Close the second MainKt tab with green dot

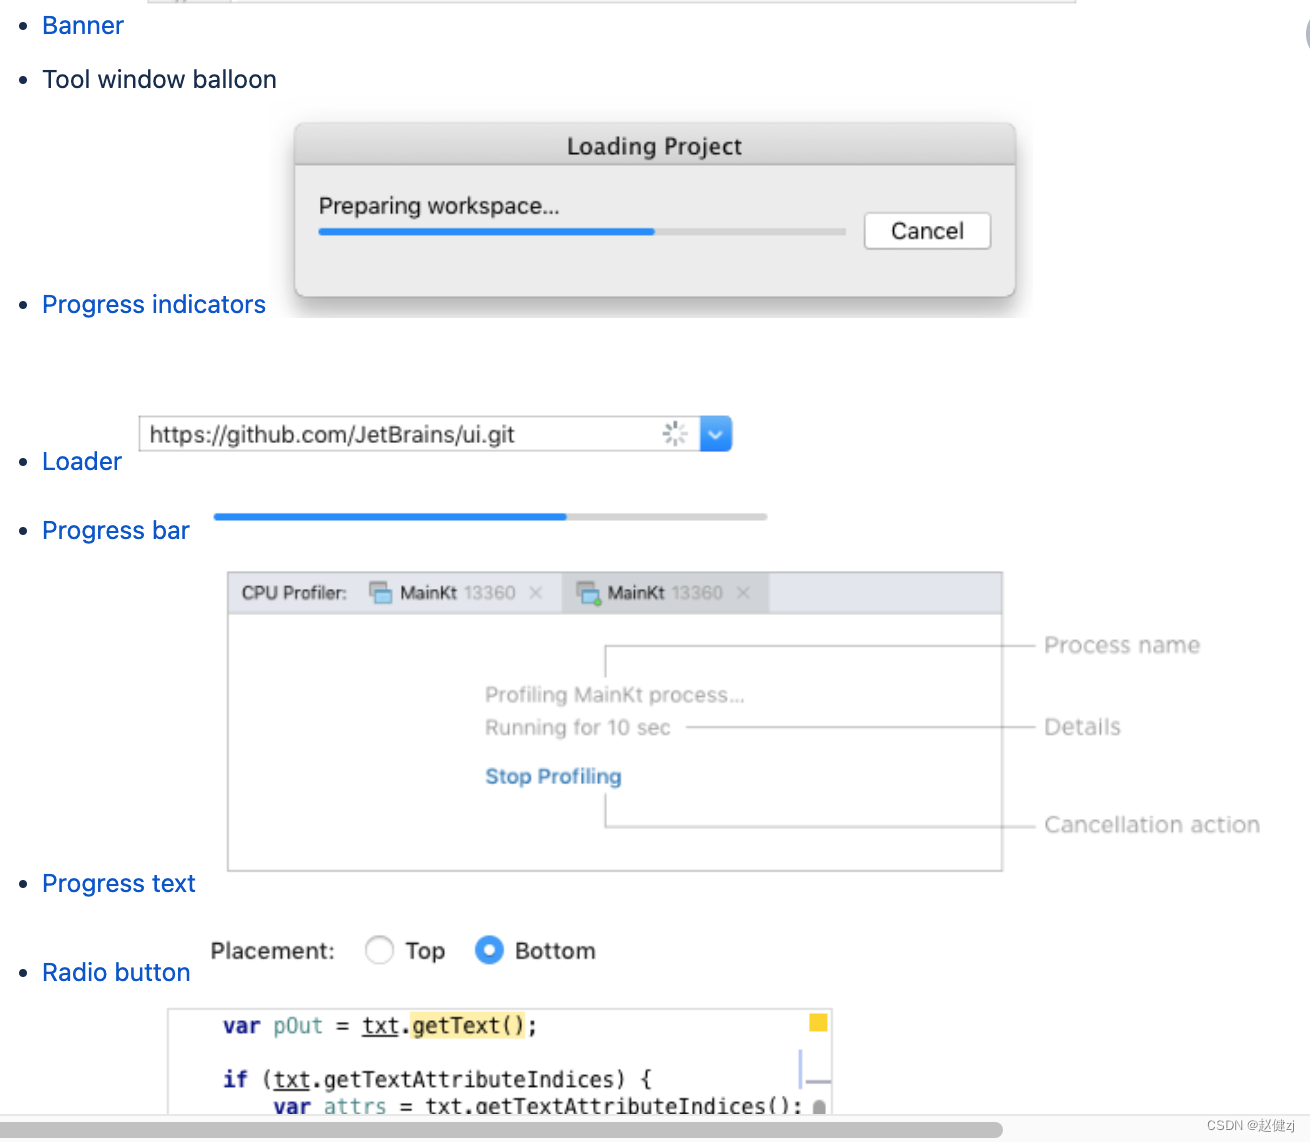[x=743, y=593]
